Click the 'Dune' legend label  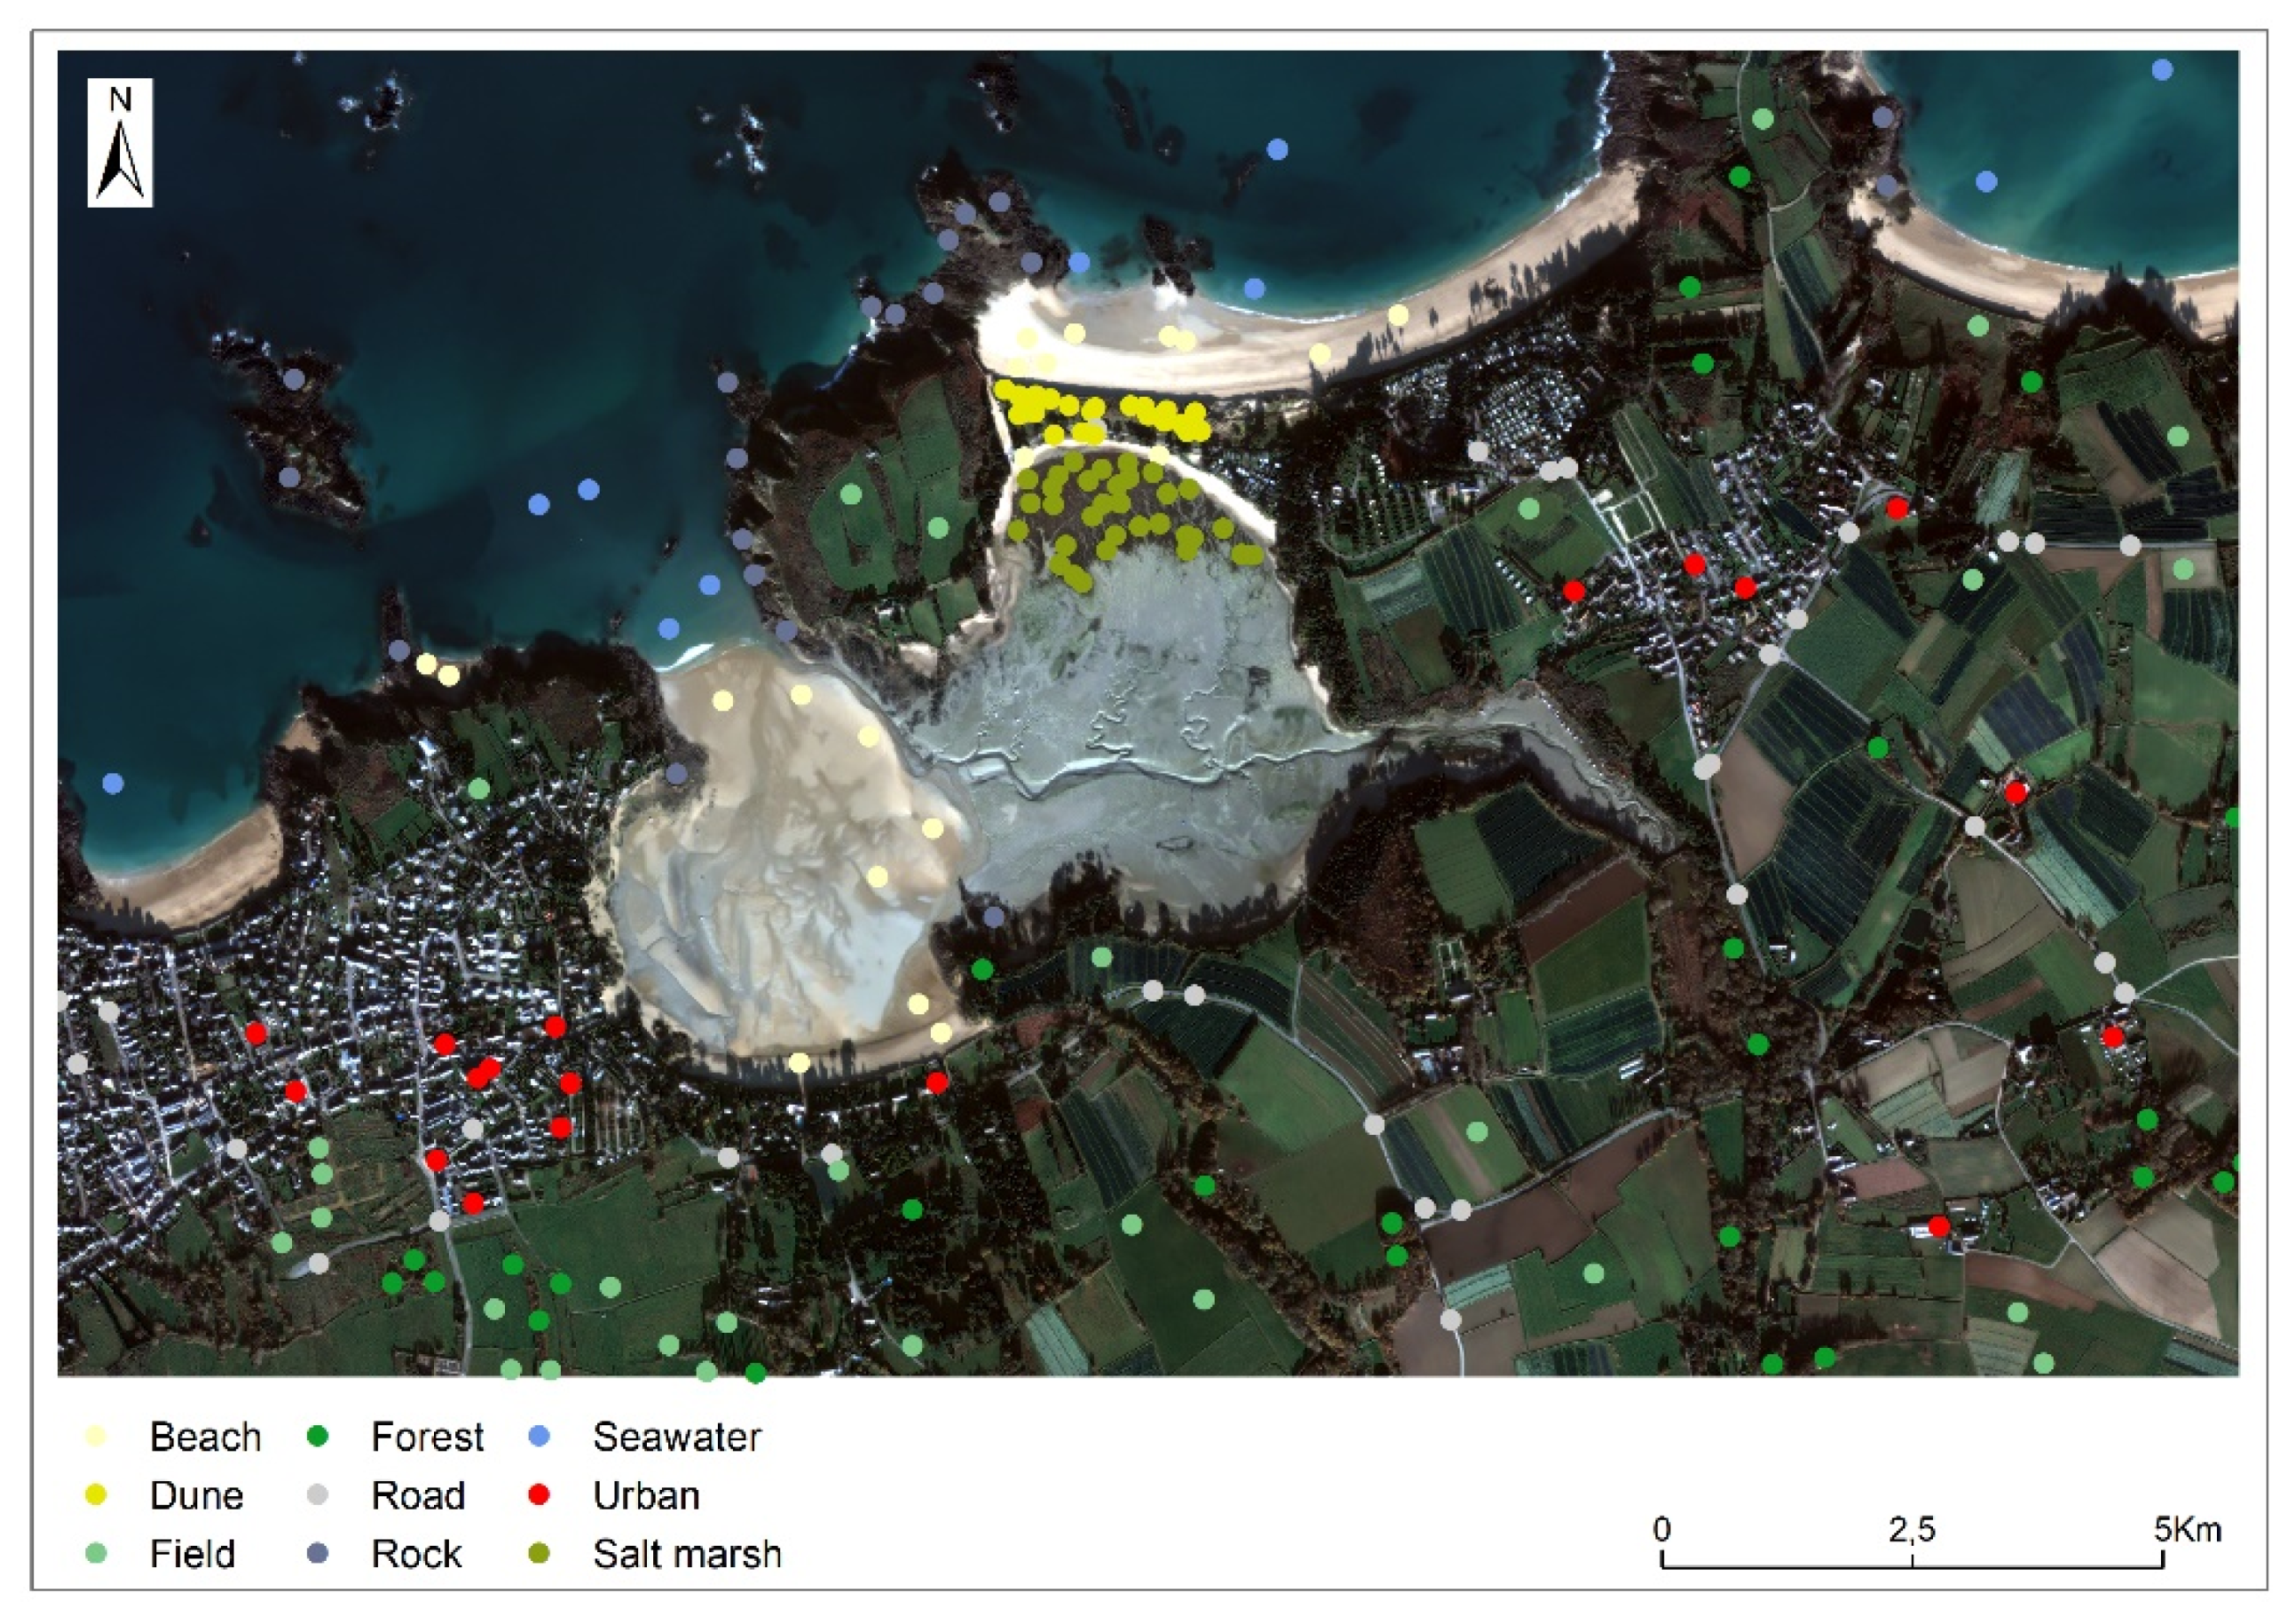196,1495
